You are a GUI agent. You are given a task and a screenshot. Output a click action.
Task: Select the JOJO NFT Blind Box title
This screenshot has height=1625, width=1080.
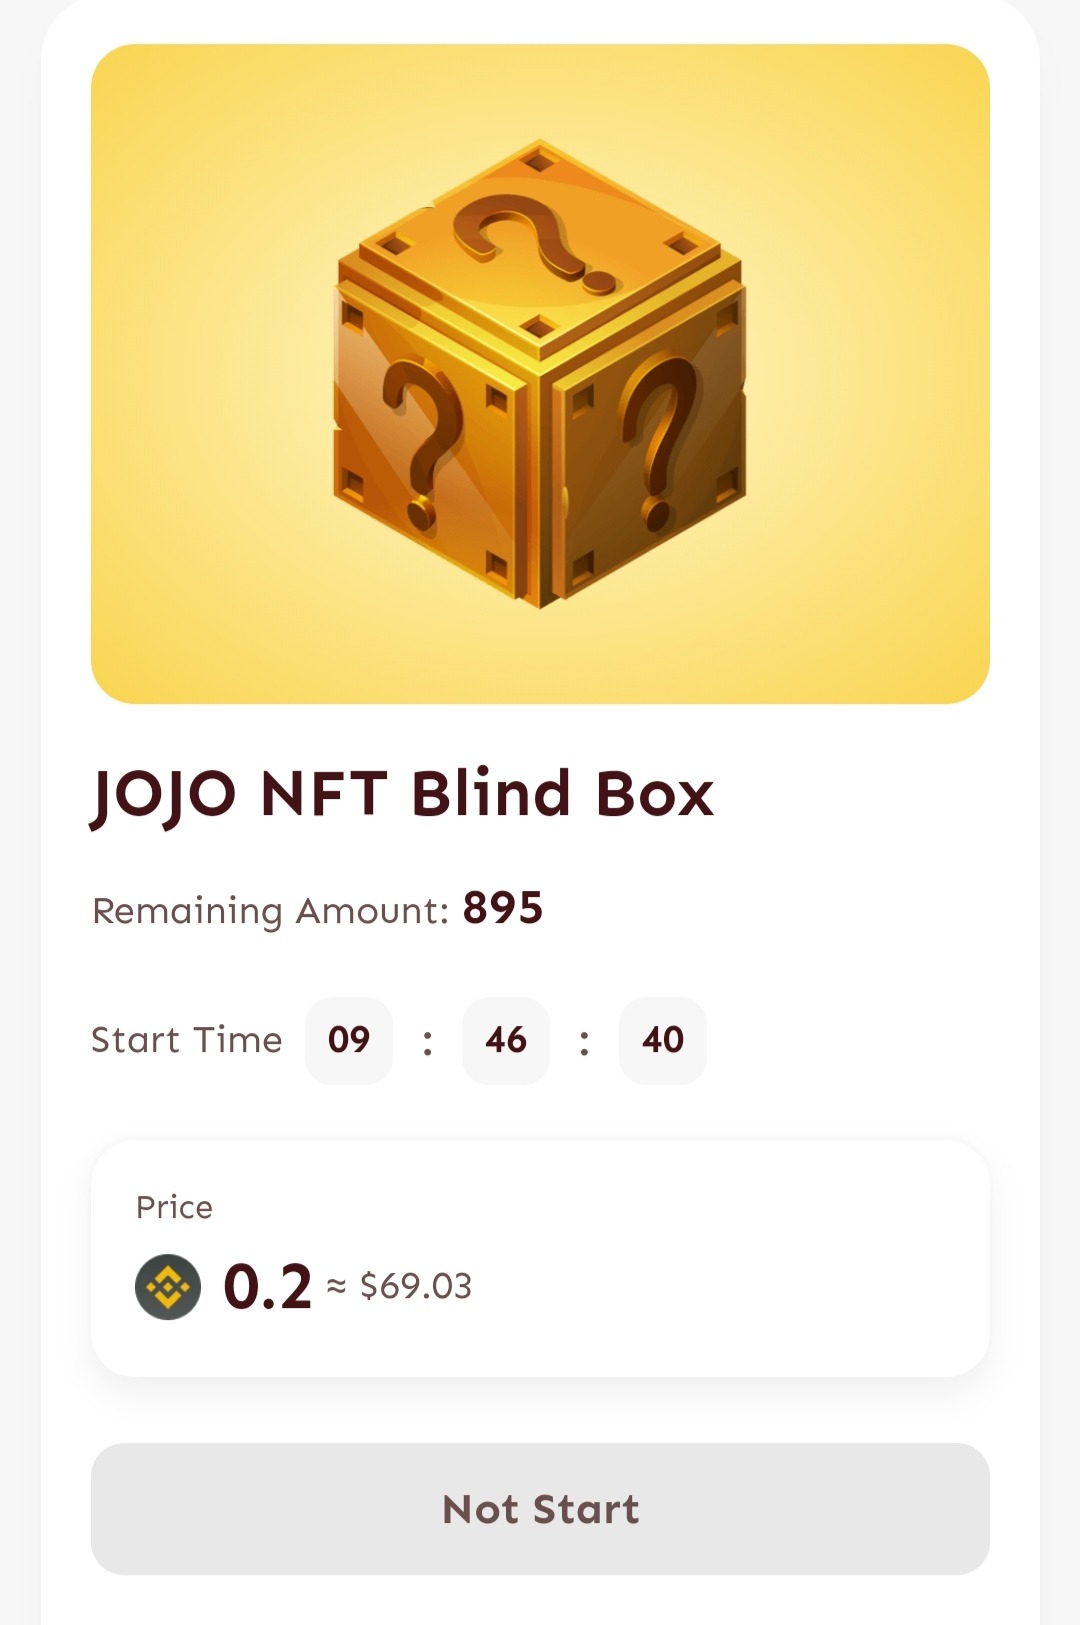point(403,796)
